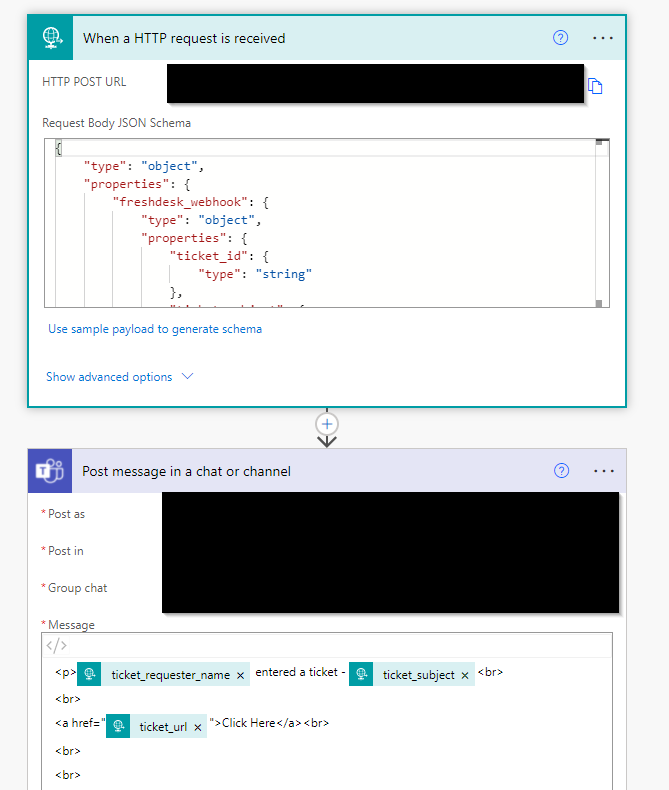Click the ticket_url dynamic content token
This screenshot has width=669, height=790.
(x=156, y=727)
